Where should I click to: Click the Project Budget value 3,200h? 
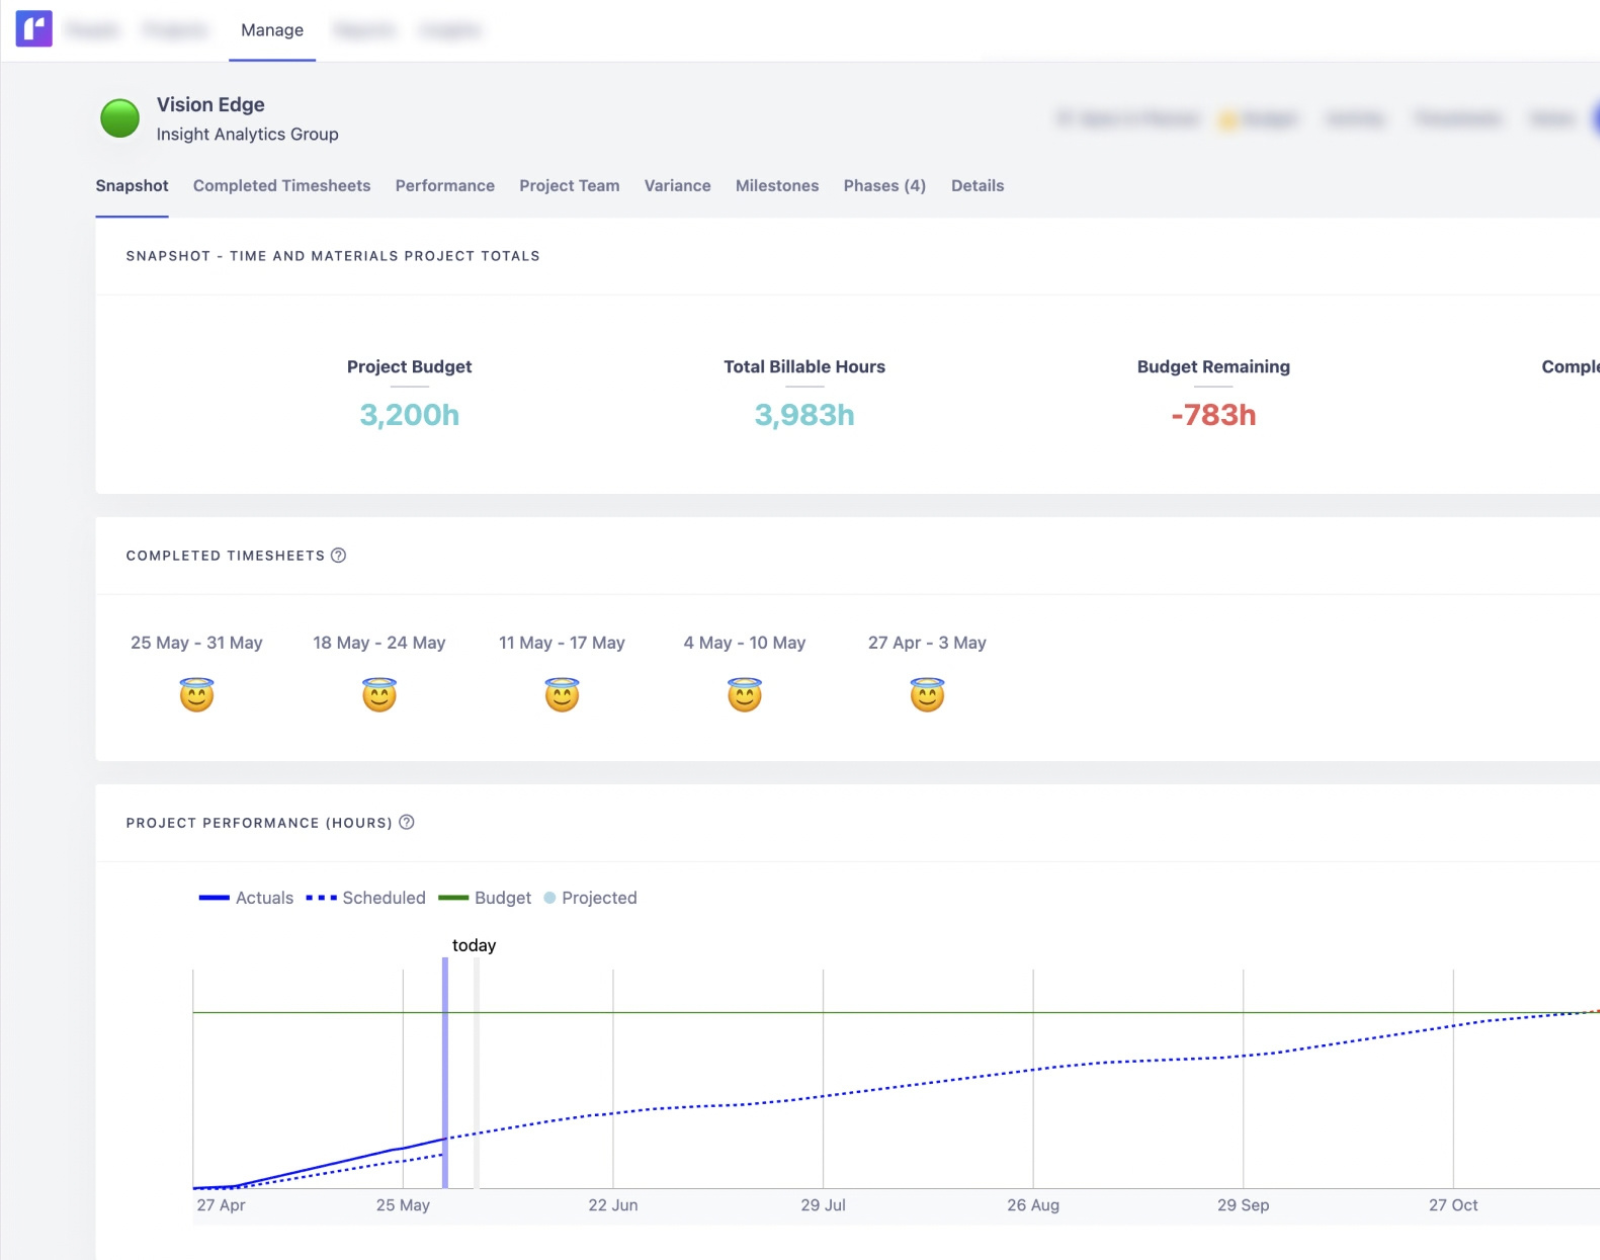(x=409, y=415)
